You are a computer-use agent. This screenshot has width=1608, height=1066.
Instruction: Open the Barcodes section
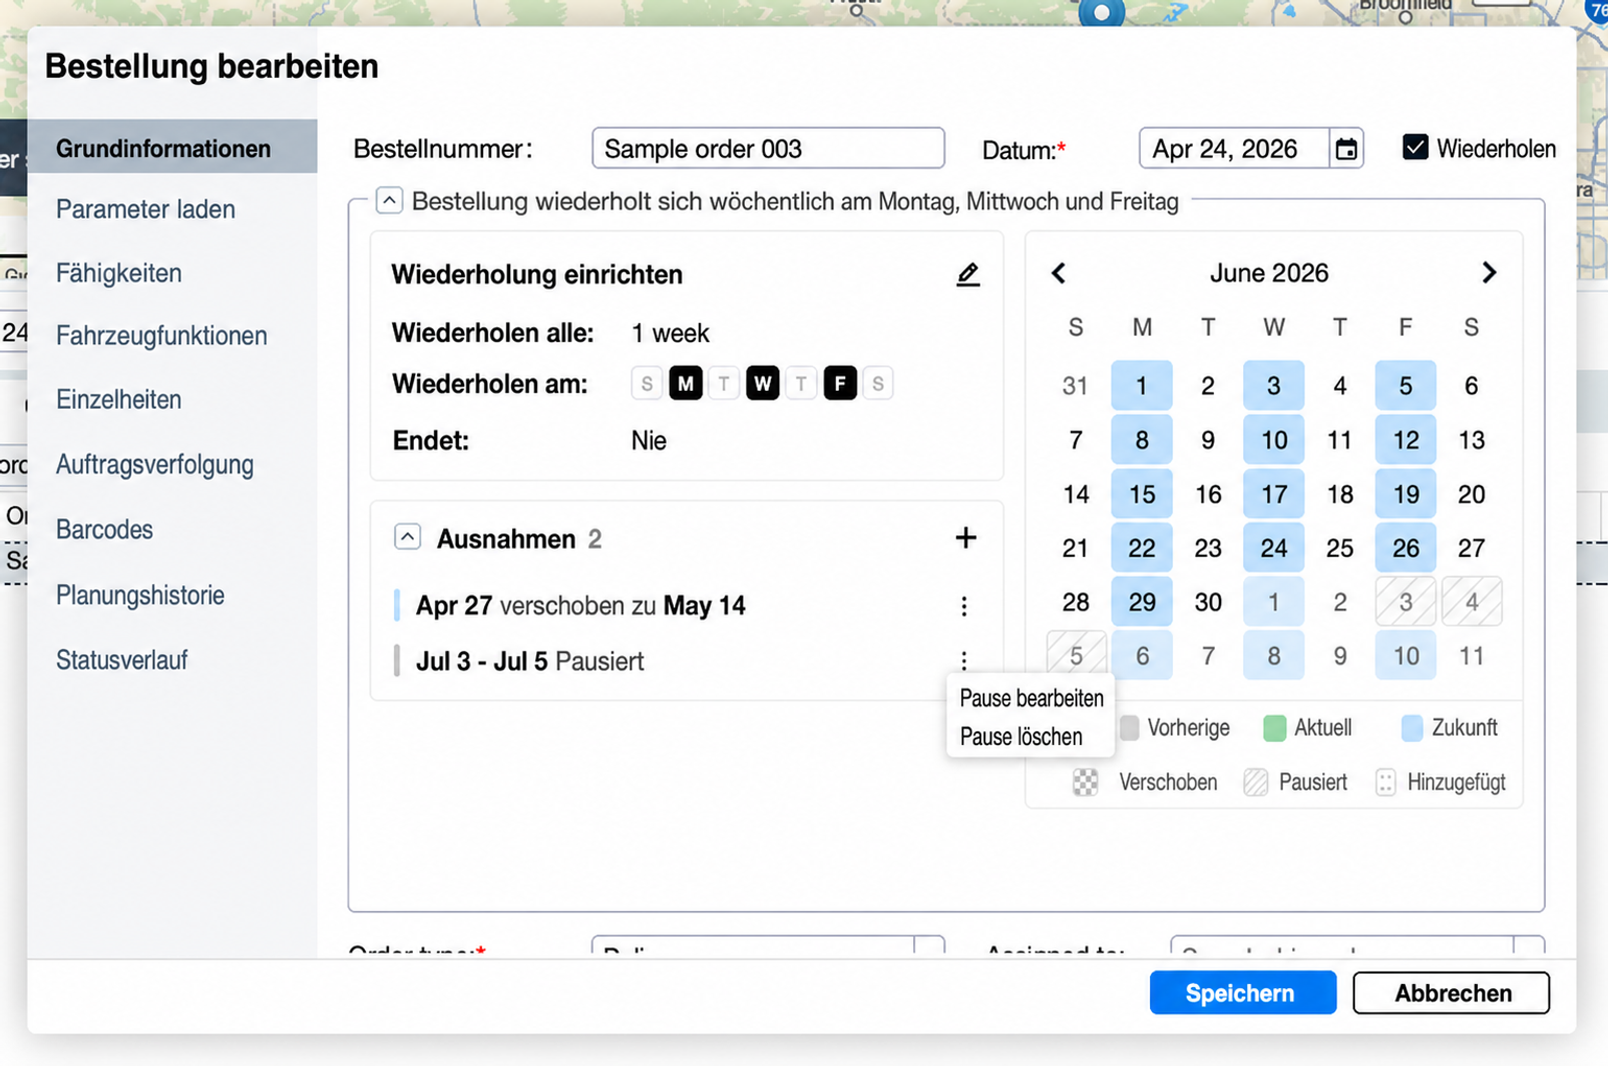[x=104, y=529]
